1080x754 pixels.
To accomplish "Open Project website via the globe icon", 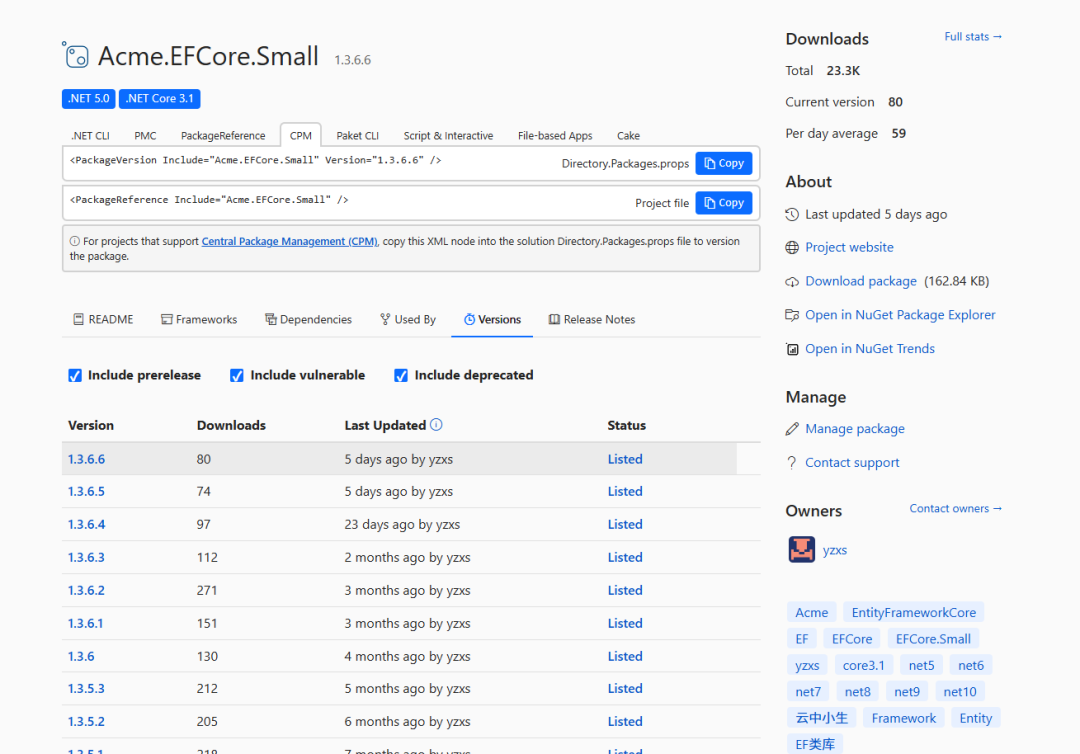I will (789, 247).
